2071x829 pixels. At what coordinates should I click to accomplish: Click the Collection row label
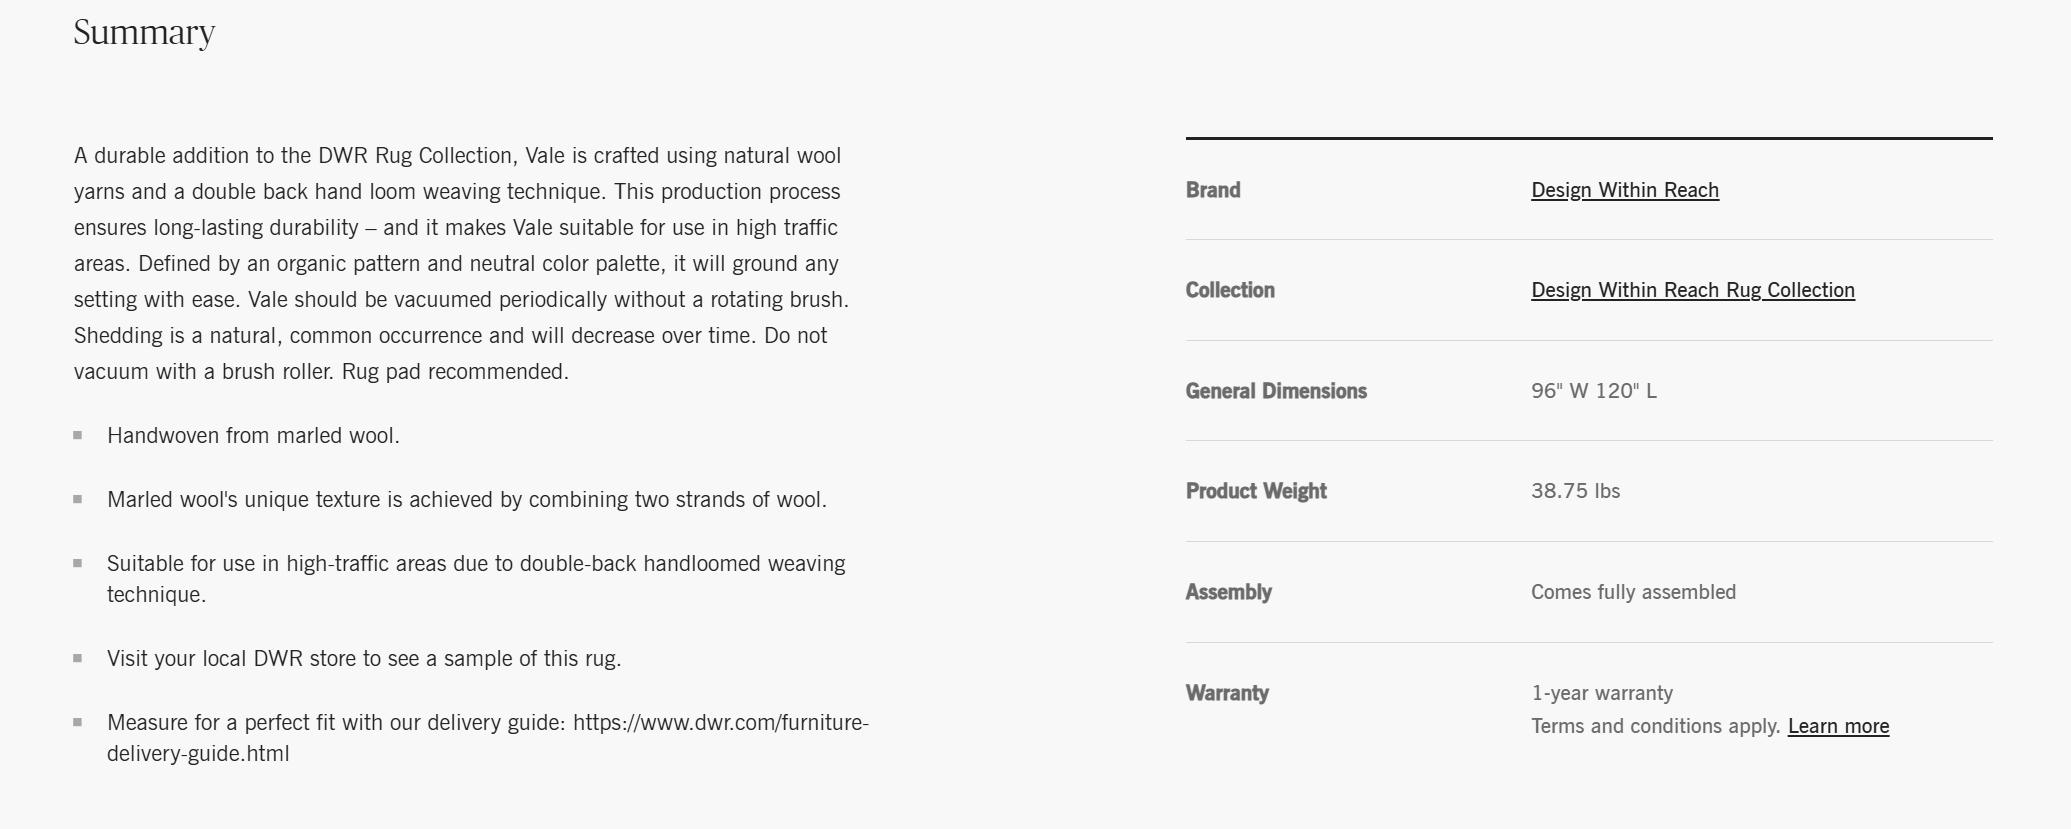pos(1229,290)
